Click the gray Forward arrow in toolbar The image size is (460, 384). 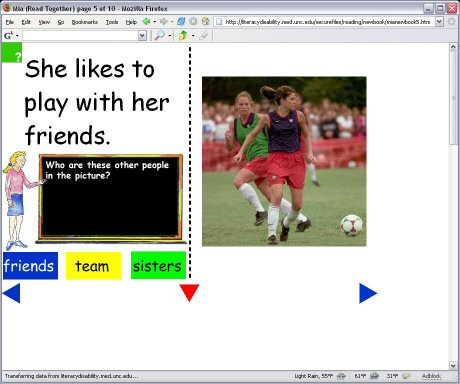(163, 22)
